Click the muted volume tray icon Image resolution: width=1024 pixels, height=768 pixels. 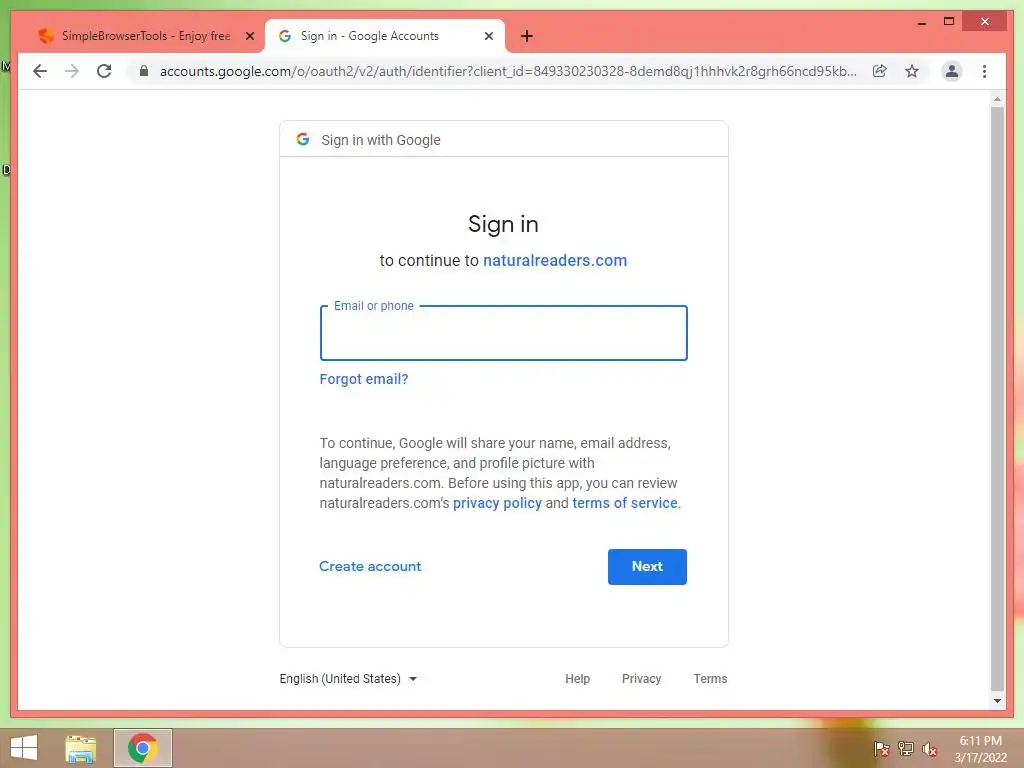click(929, 749)
